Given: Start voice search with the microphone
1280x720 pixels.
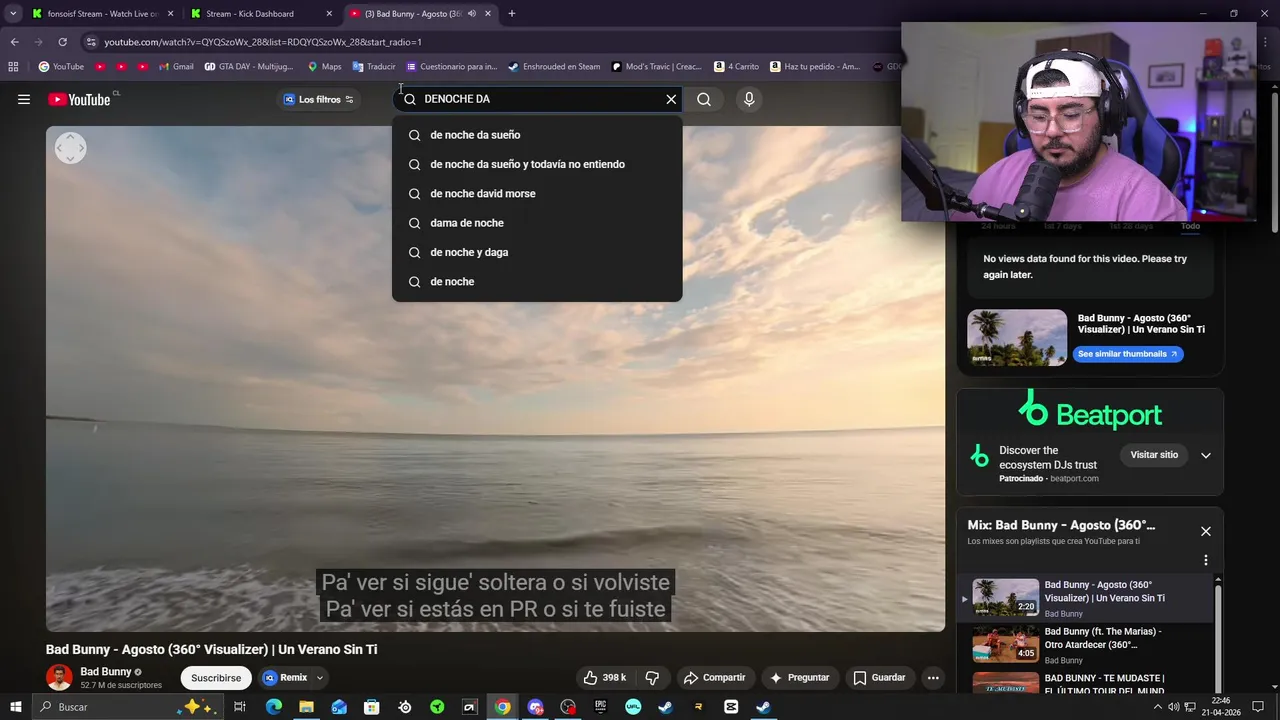Looking at the screenshot, I should coord(749,99).
